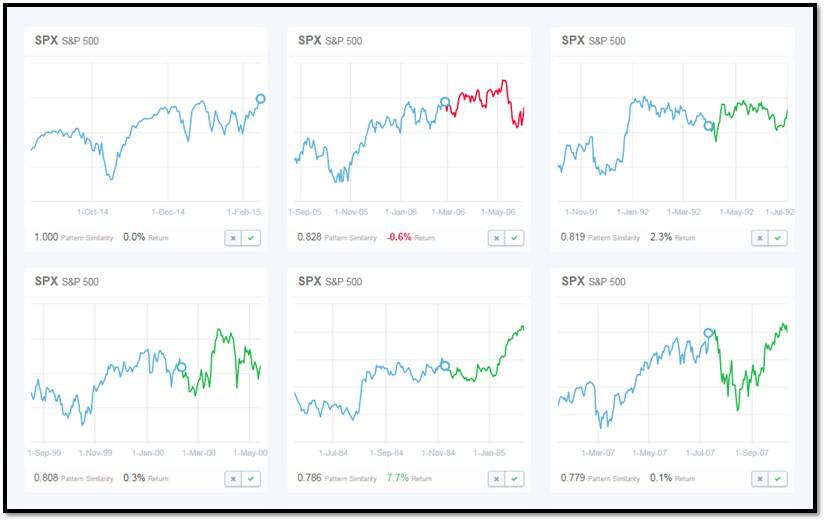Screen dimensions: 826x522
Task: Exclude the 0.779 similarity chart with X
Action: [x=761, y=479]
